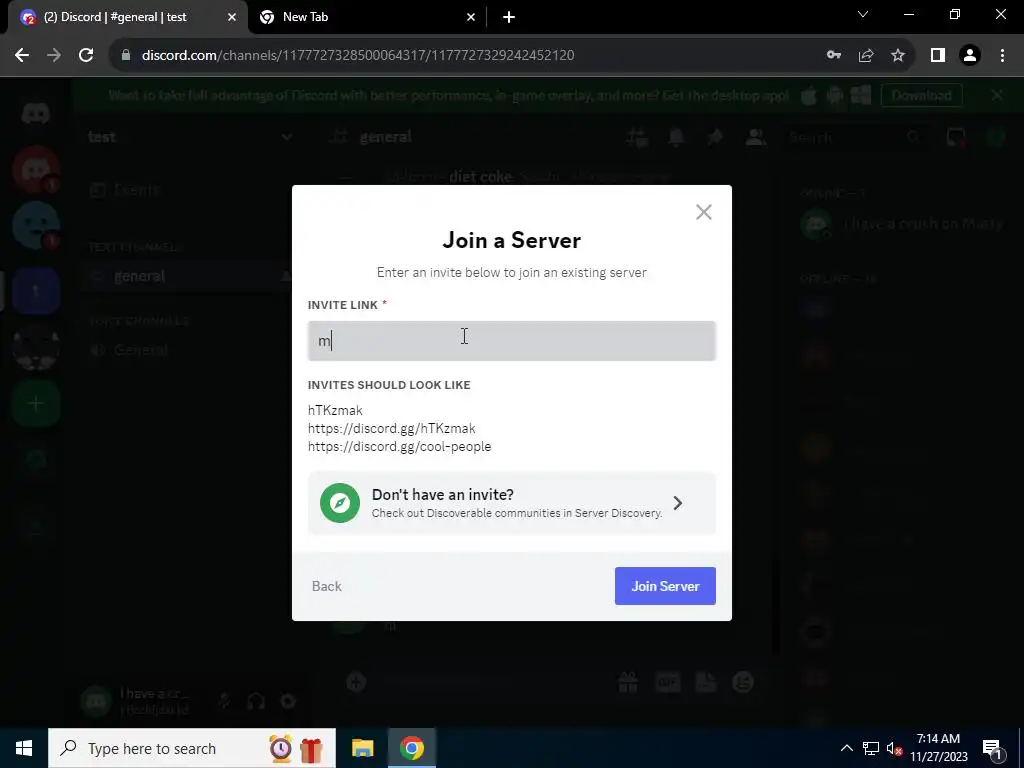Open notification settings bell icon
The height and width of the screenshot is (768, 1024).
tap(676, 137)
